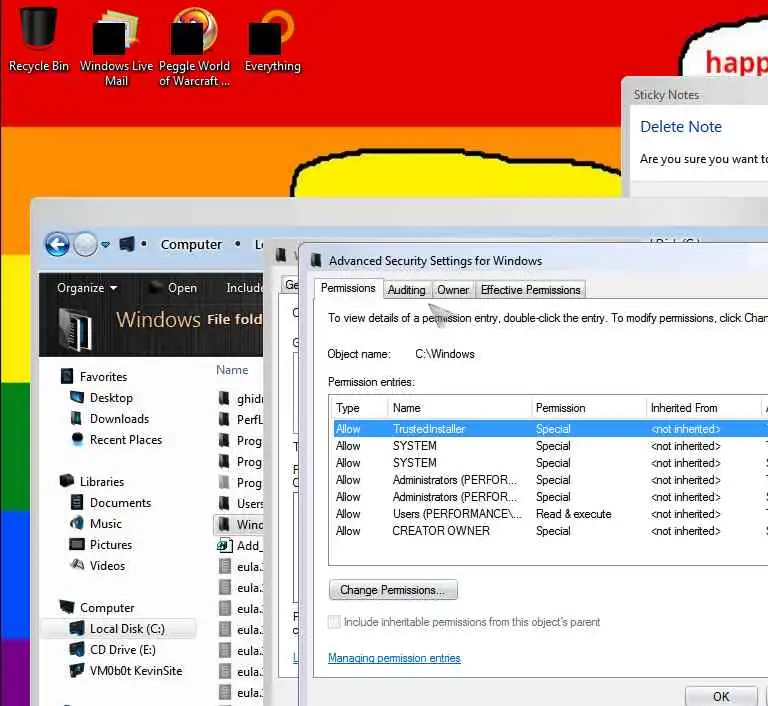
Task: Open the Music library
Action: [106, 524]
